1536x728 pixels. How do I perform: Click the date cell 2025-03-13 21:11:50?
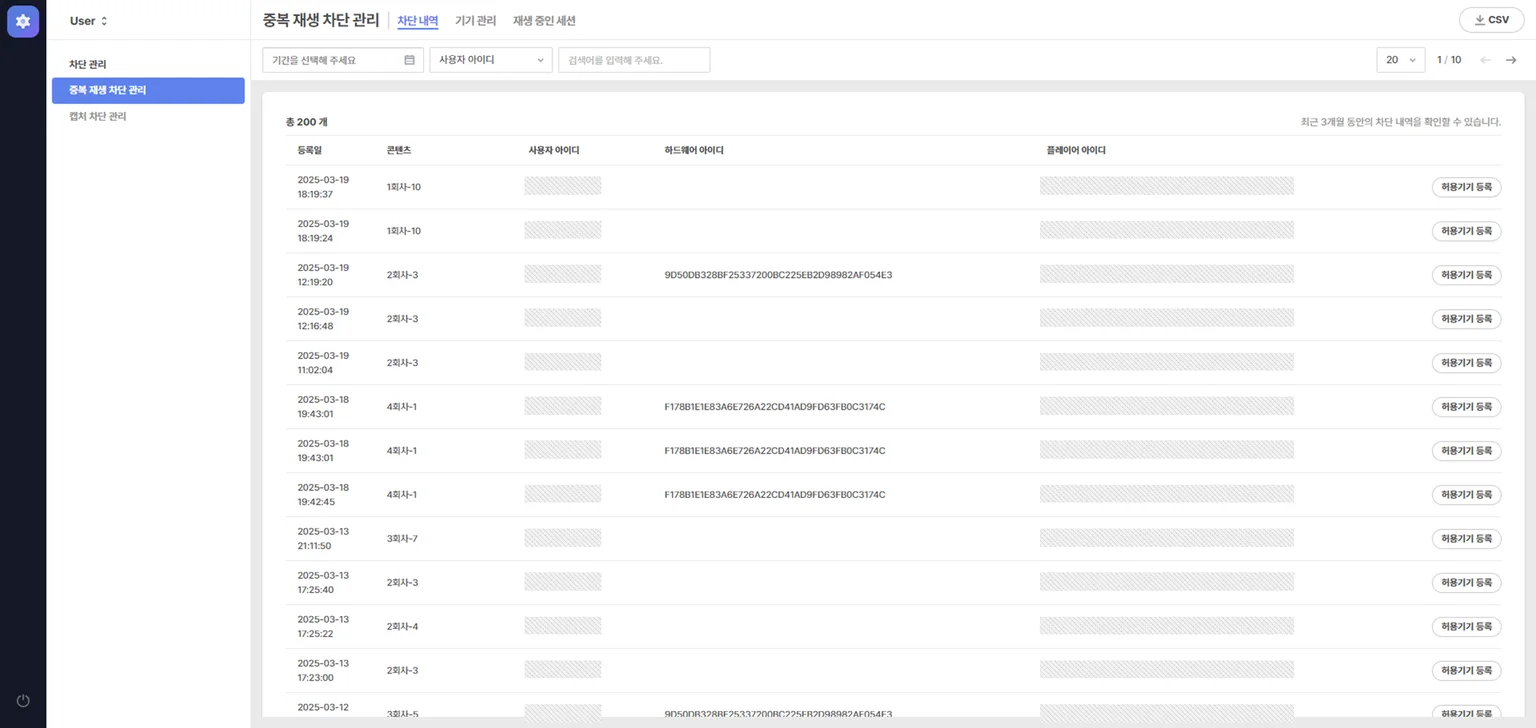[x=323, y=539]
